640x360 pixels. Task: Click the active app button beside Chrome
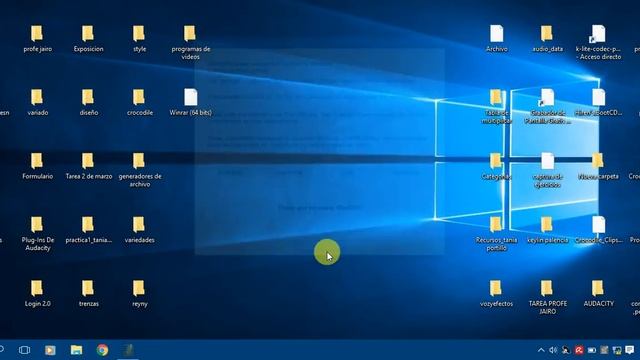128,350
